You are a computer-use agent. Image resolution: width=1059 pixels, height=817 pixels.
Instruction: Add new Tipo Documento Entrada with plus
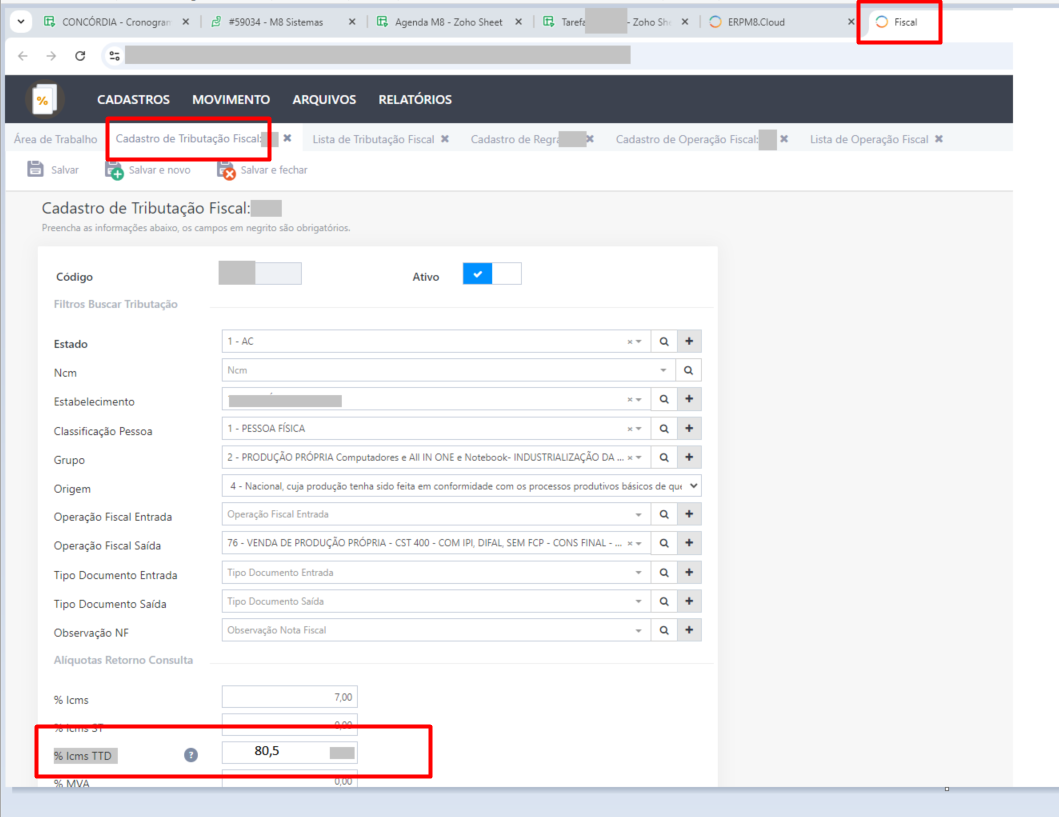tap(689, 573)
